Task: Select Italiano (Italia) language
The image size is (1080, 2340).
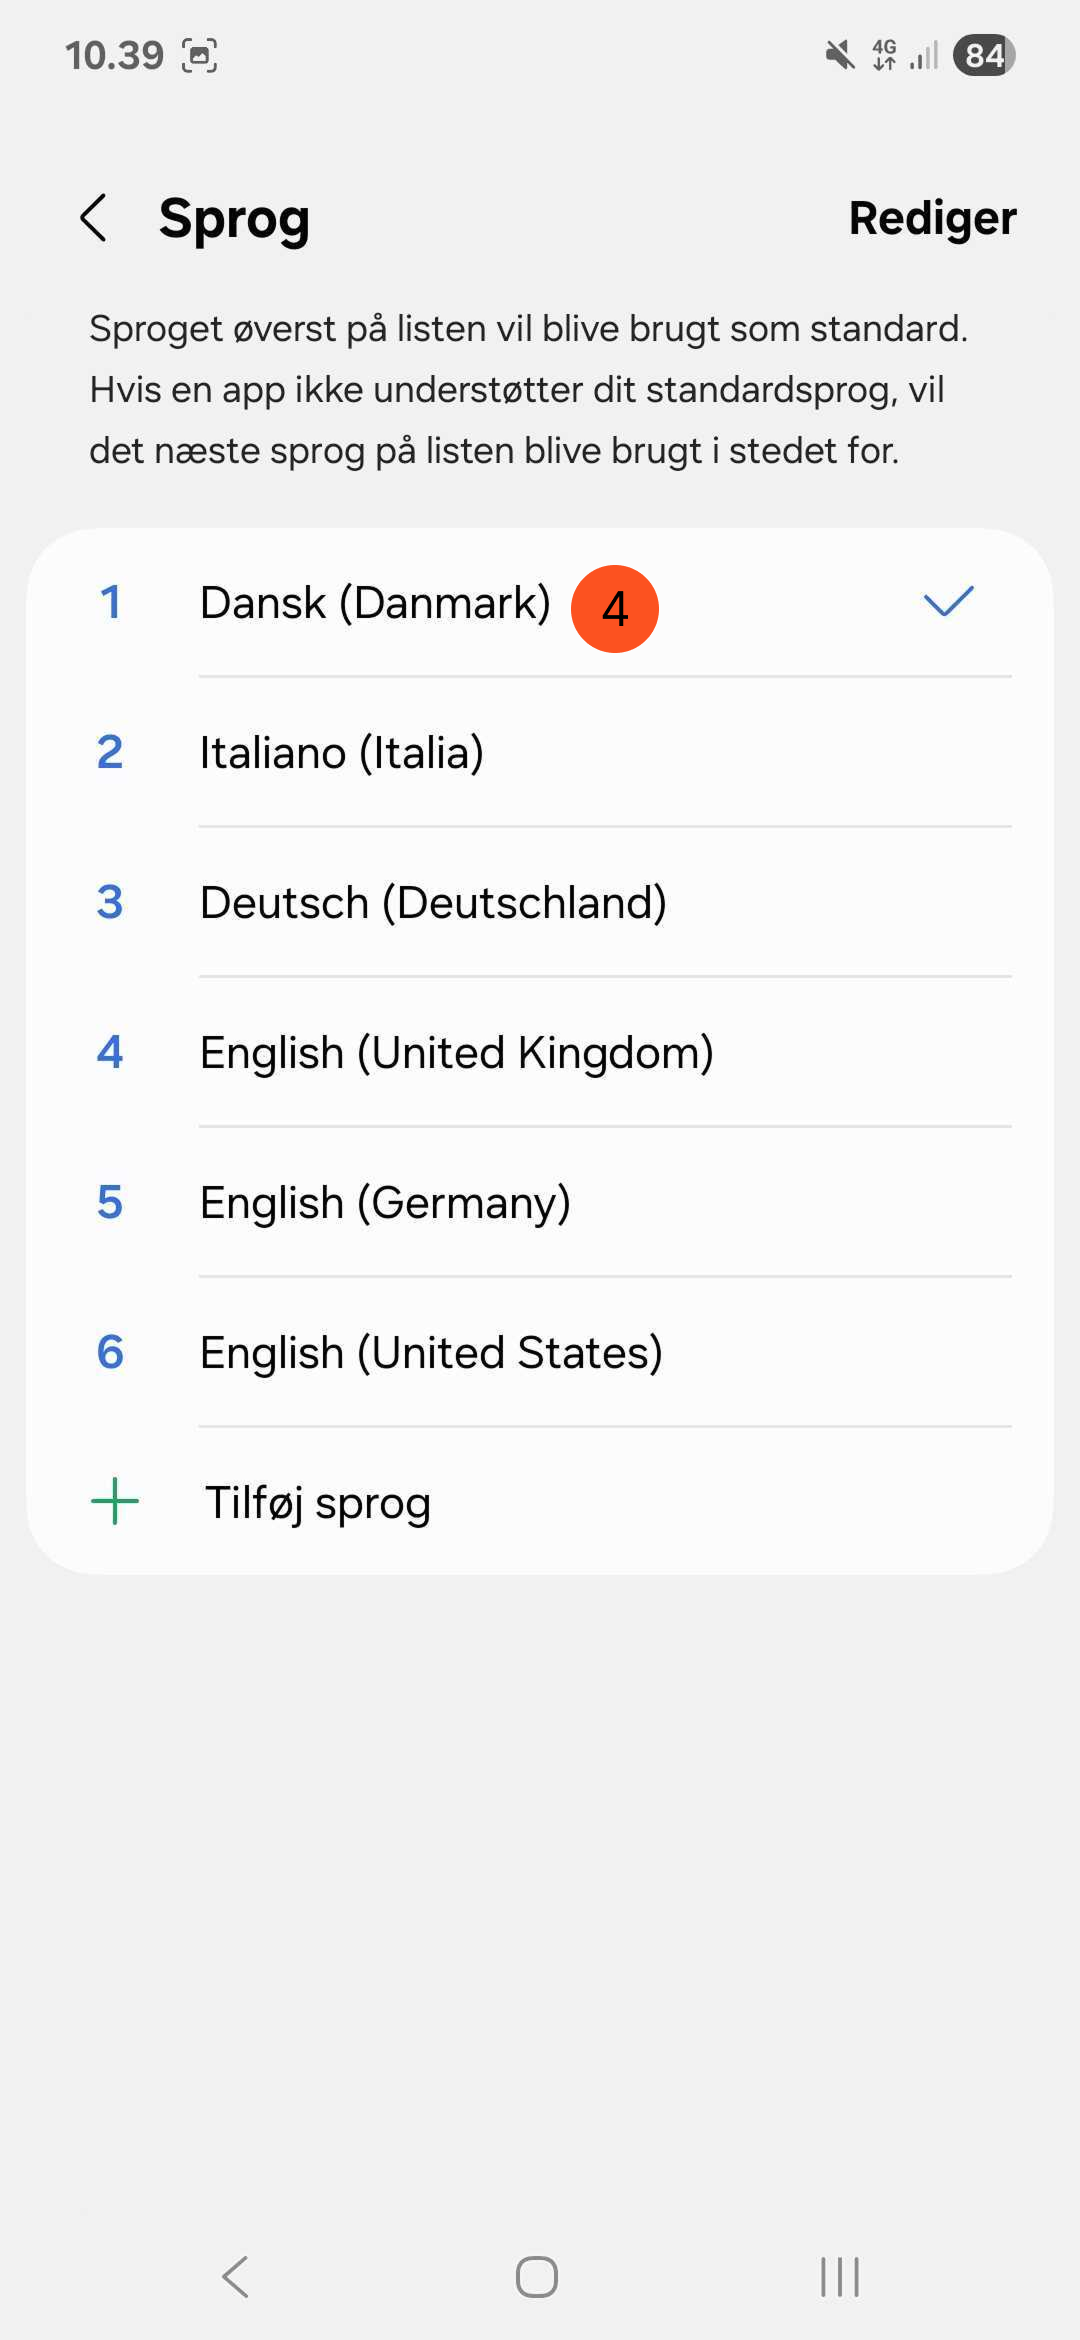Action: [x=342, y=753]
